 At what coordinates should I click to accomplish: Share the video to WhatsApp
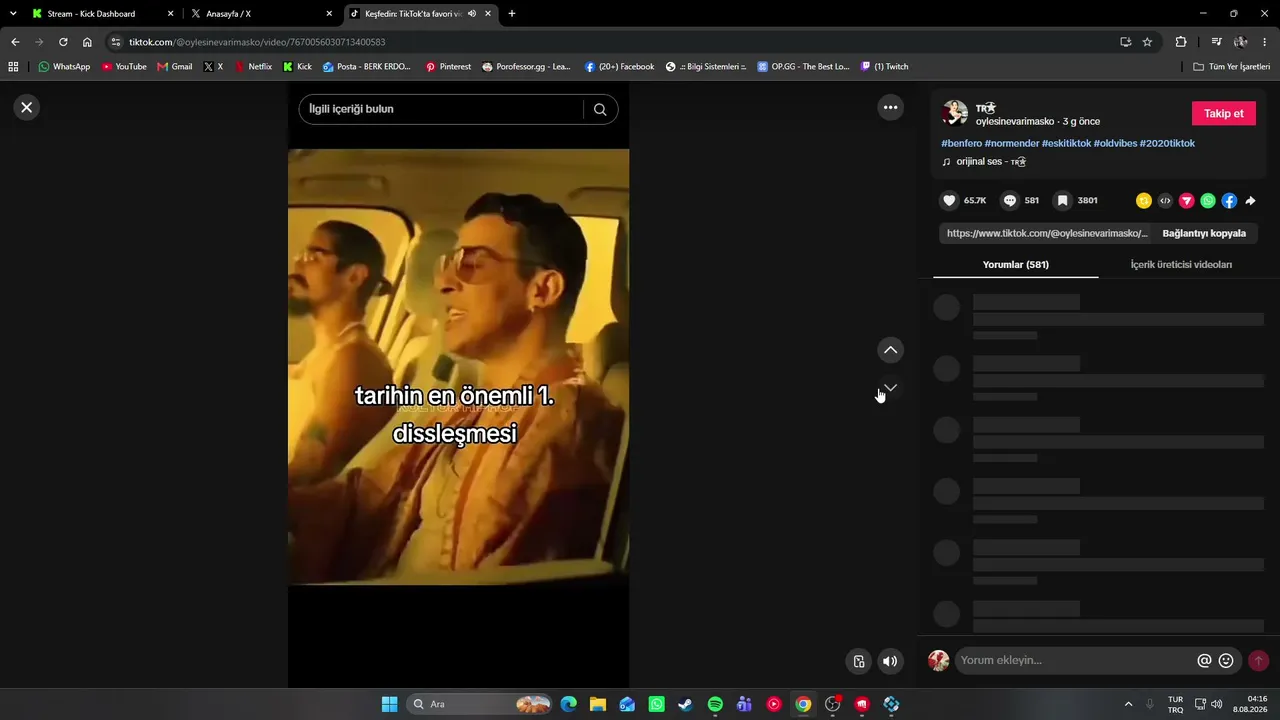coord(1208,200)
